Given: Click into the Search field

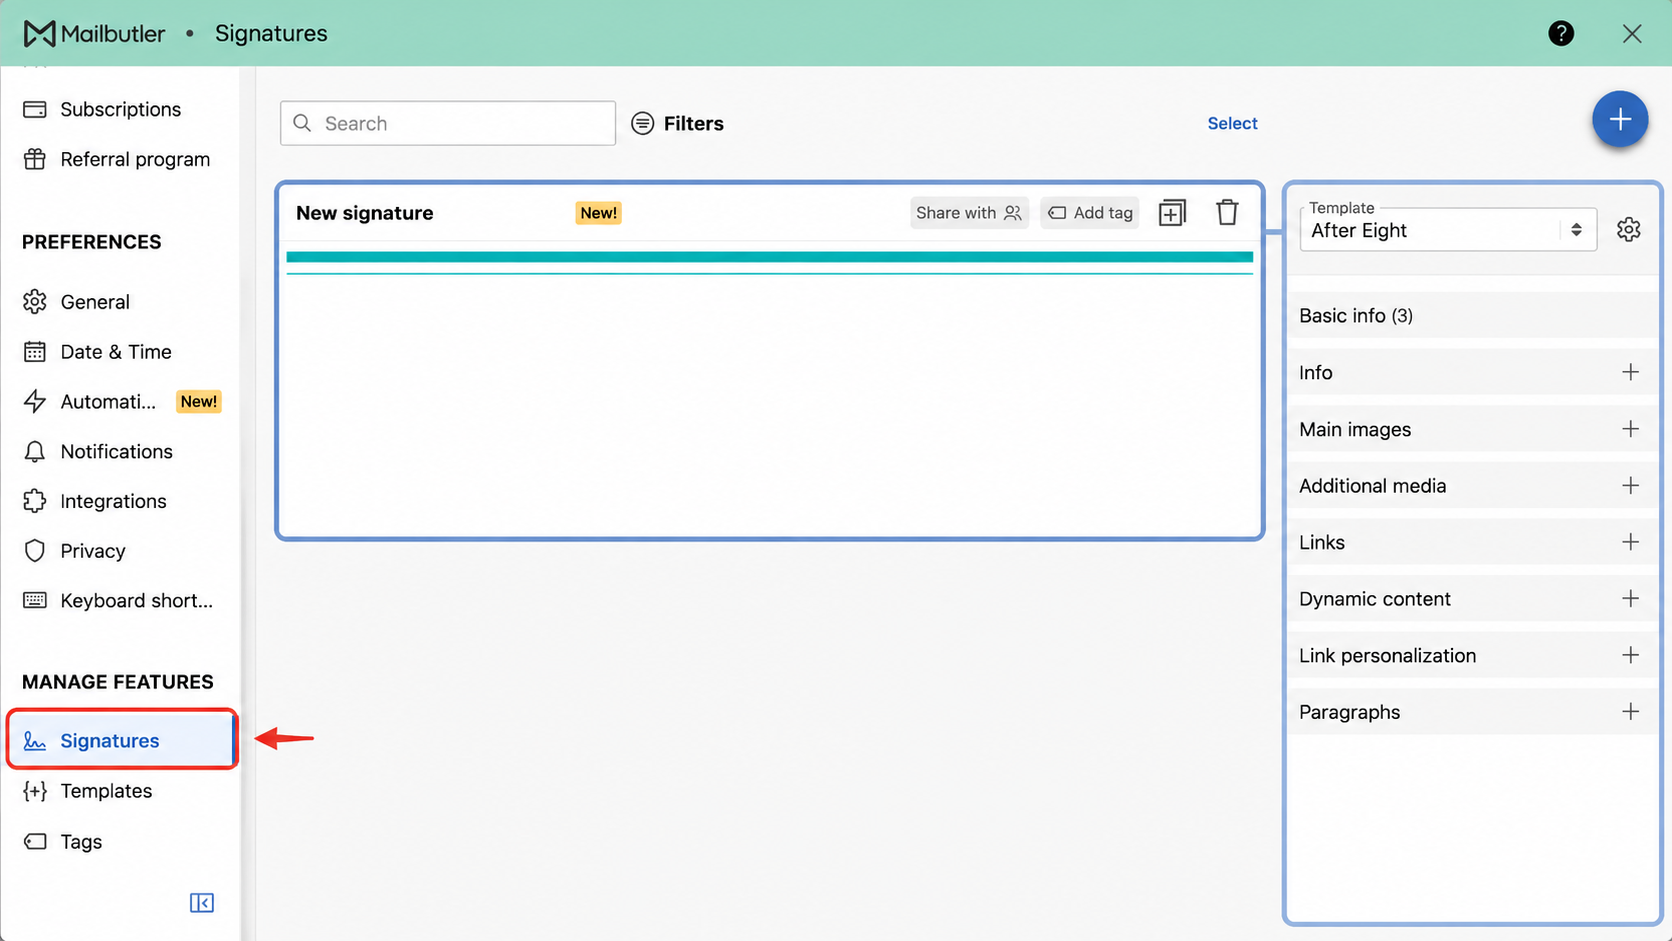Looking at the screenshot, I should [x=448, y=123].
